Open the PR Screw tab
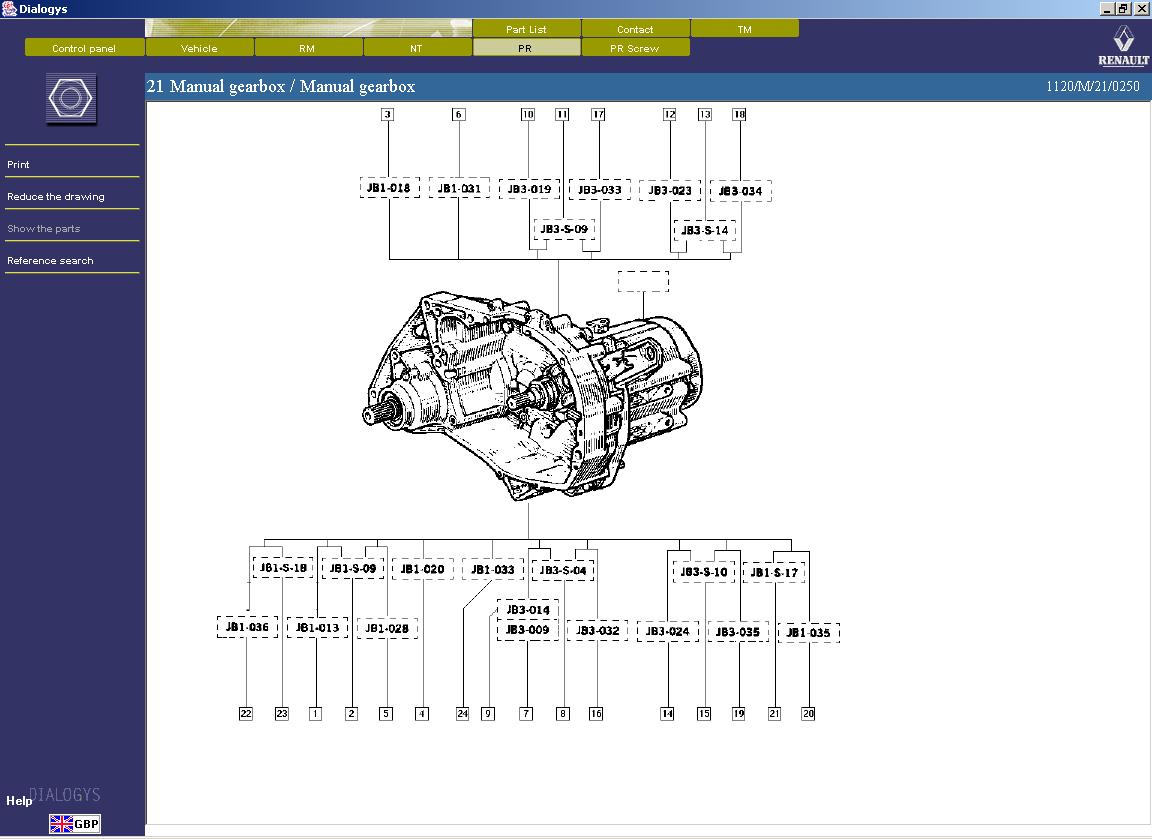This screenshot has height=839, width=1152. tap(635, 48)
